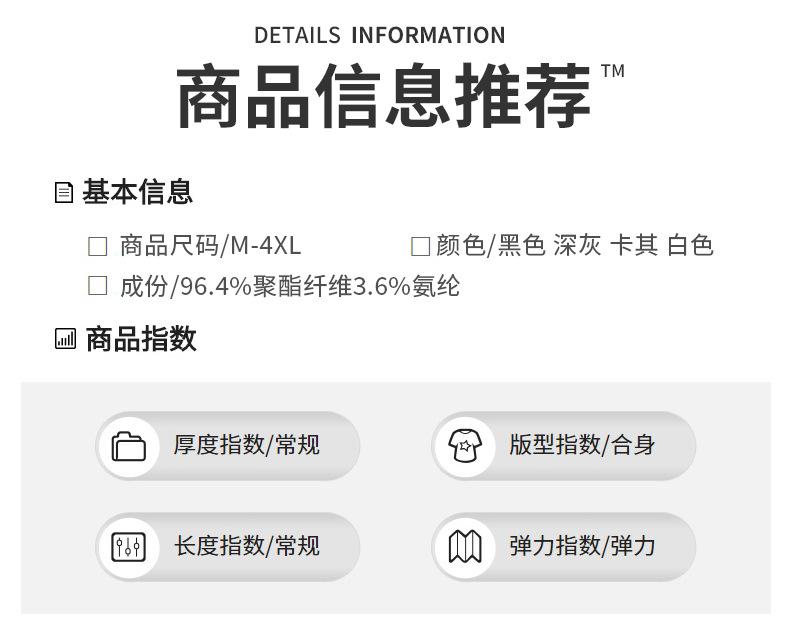Viewport: 790px width, 644px height.
Task: Click the DETAILS INFORMATION subtitle text
Action: pos(379,35)
